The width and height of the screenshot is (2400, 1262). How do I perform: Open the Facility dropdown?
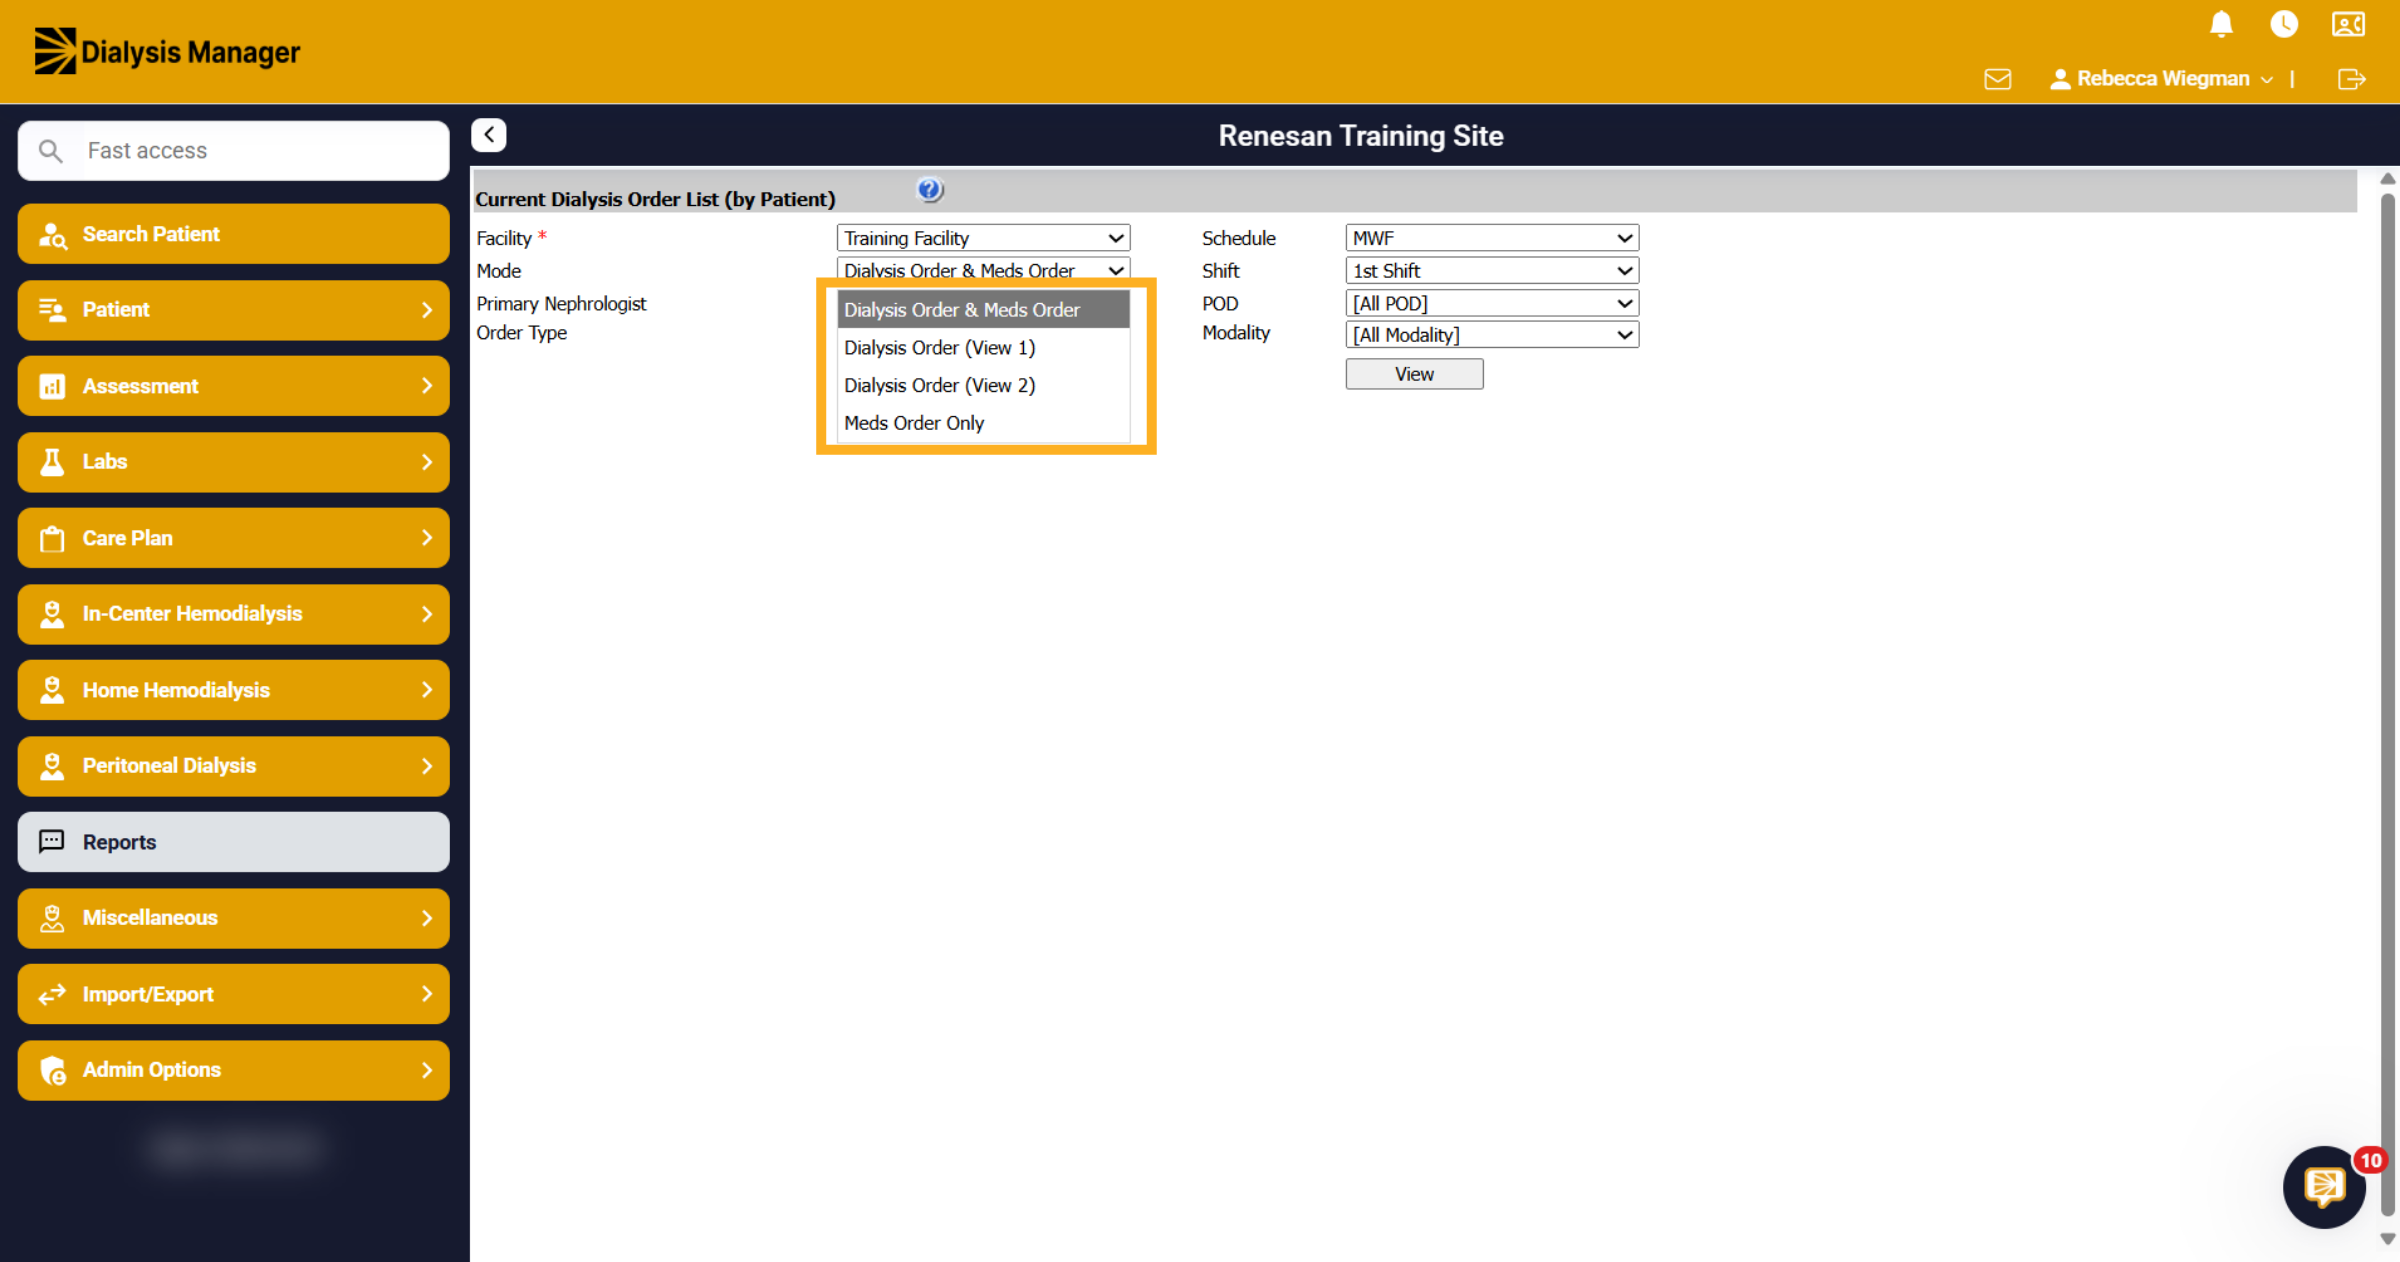pyautogui.click(x=983, y=238)
